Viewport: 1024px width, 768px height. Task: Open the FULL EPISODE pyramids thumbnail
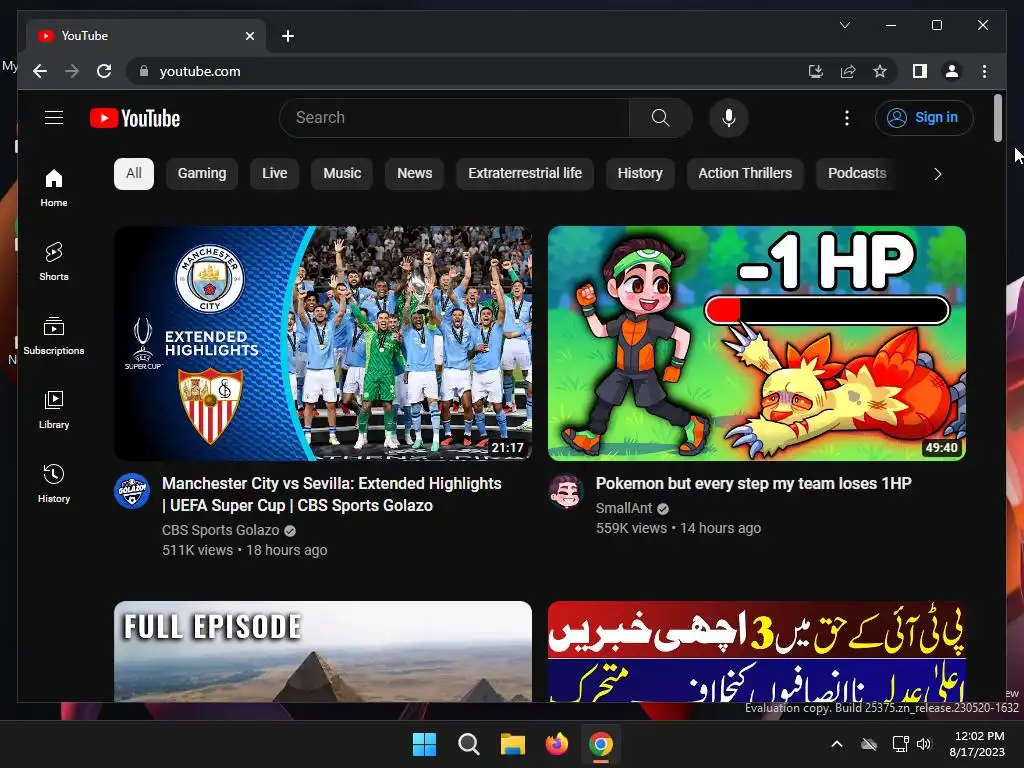(x=323, y=651)
